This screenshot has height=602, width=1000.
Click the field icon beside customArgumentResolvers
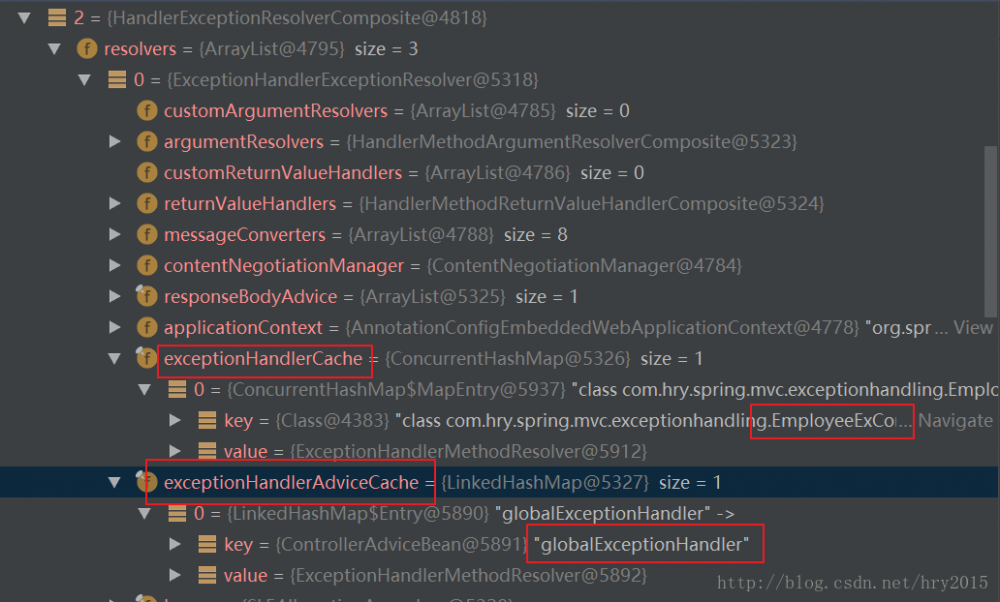(x=147, y=110)
